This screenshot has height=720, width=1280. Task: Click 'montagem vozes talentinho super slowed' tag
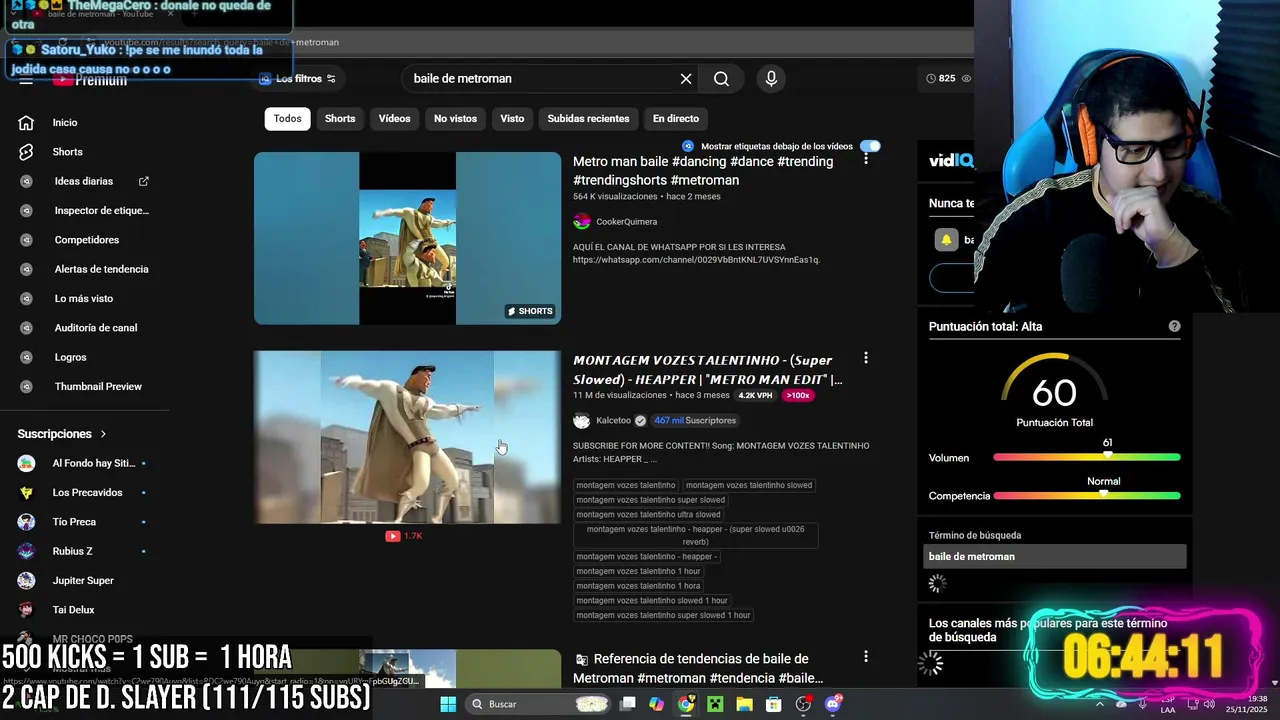[x=651, y=500]
